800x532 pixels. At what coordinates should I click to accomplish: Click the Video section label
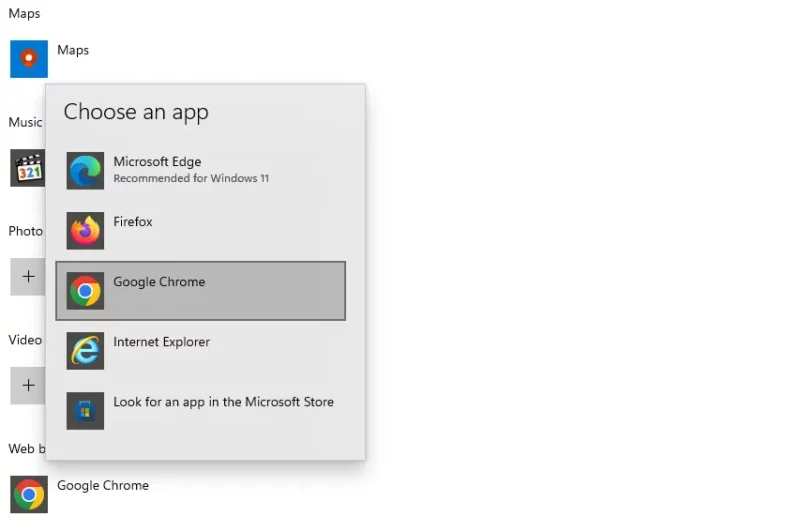click(x=26, y=340)
